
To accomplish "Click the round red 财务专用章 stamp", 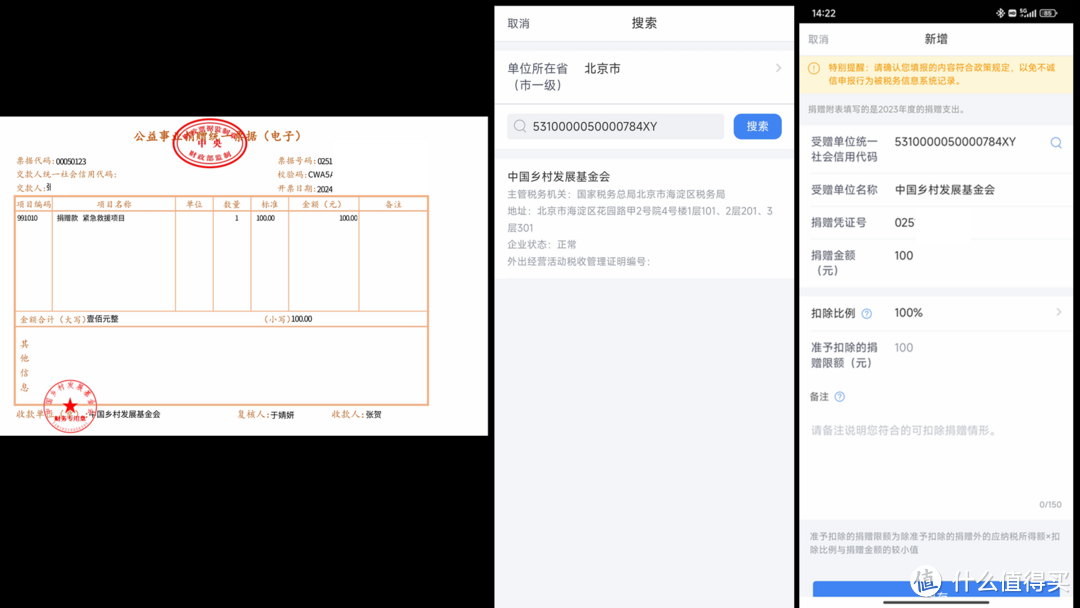I will 70,406.
